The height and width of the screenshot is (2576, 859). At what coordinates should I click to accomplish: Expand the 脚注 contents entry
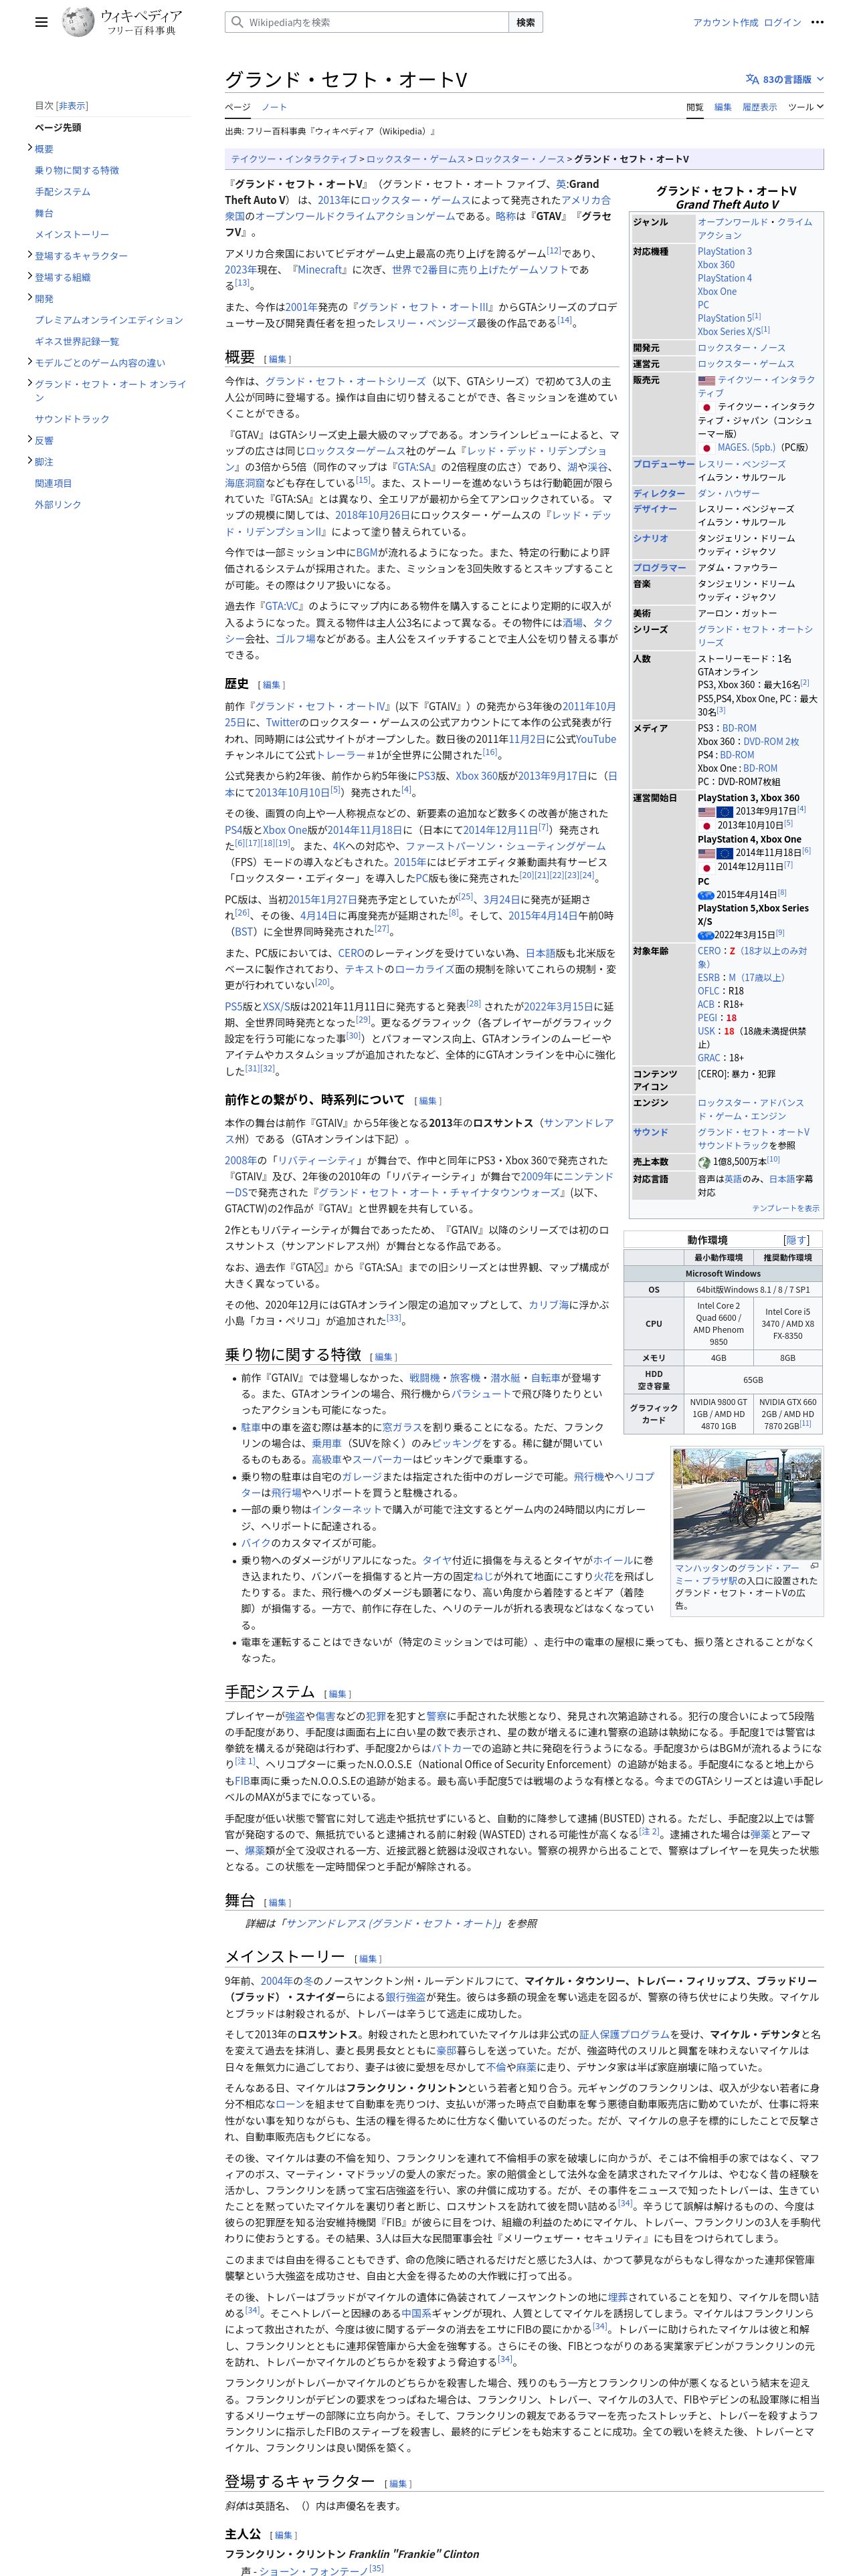[30, 461]
